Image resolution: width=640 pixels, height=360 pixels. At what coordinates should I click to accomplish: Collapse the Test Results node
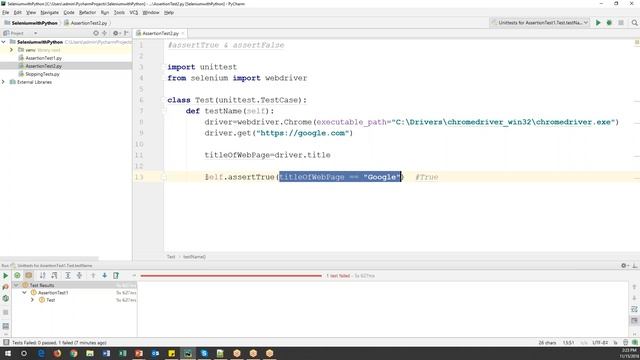tap(16, 285)
